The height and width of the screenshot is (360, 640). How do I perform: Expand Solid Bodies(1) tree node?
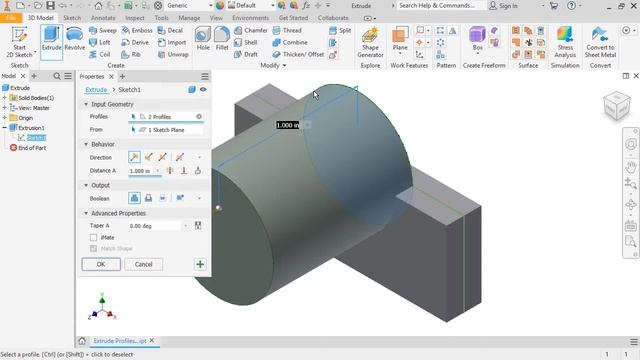point(4,98)
